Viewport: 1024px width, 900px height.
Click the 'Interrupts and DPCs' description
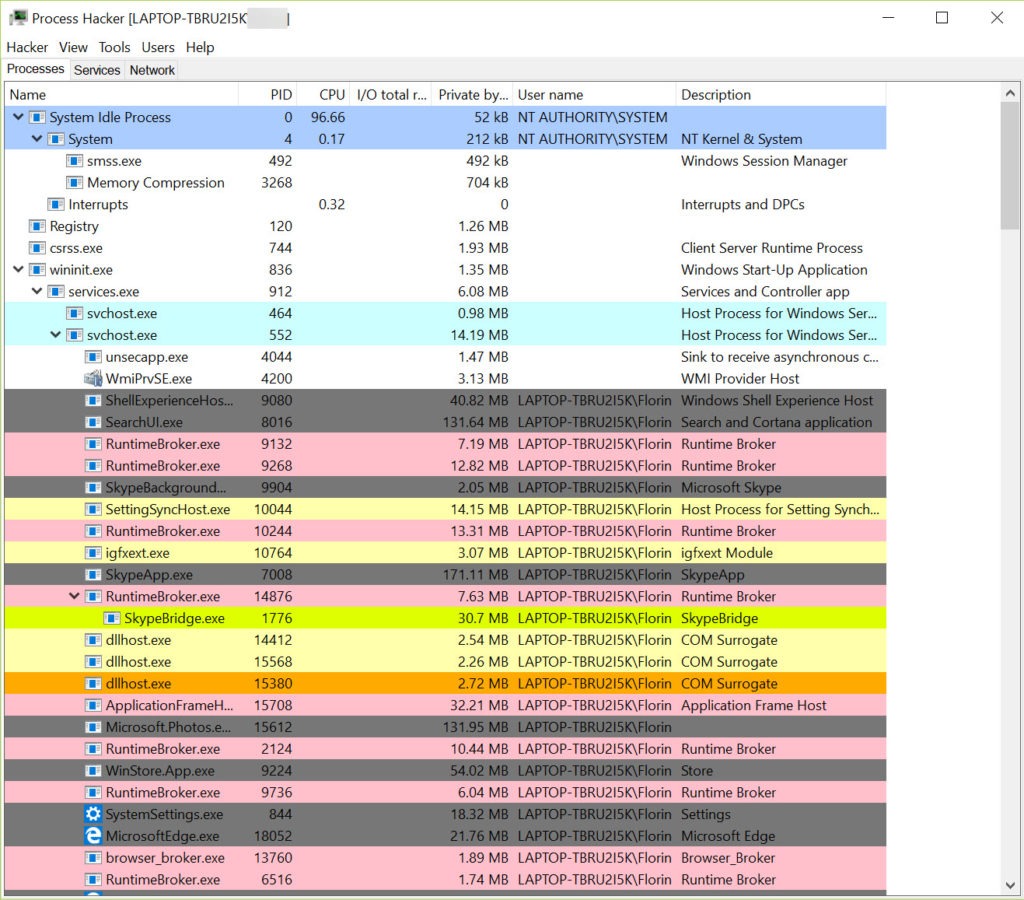(x=743, y=204)
